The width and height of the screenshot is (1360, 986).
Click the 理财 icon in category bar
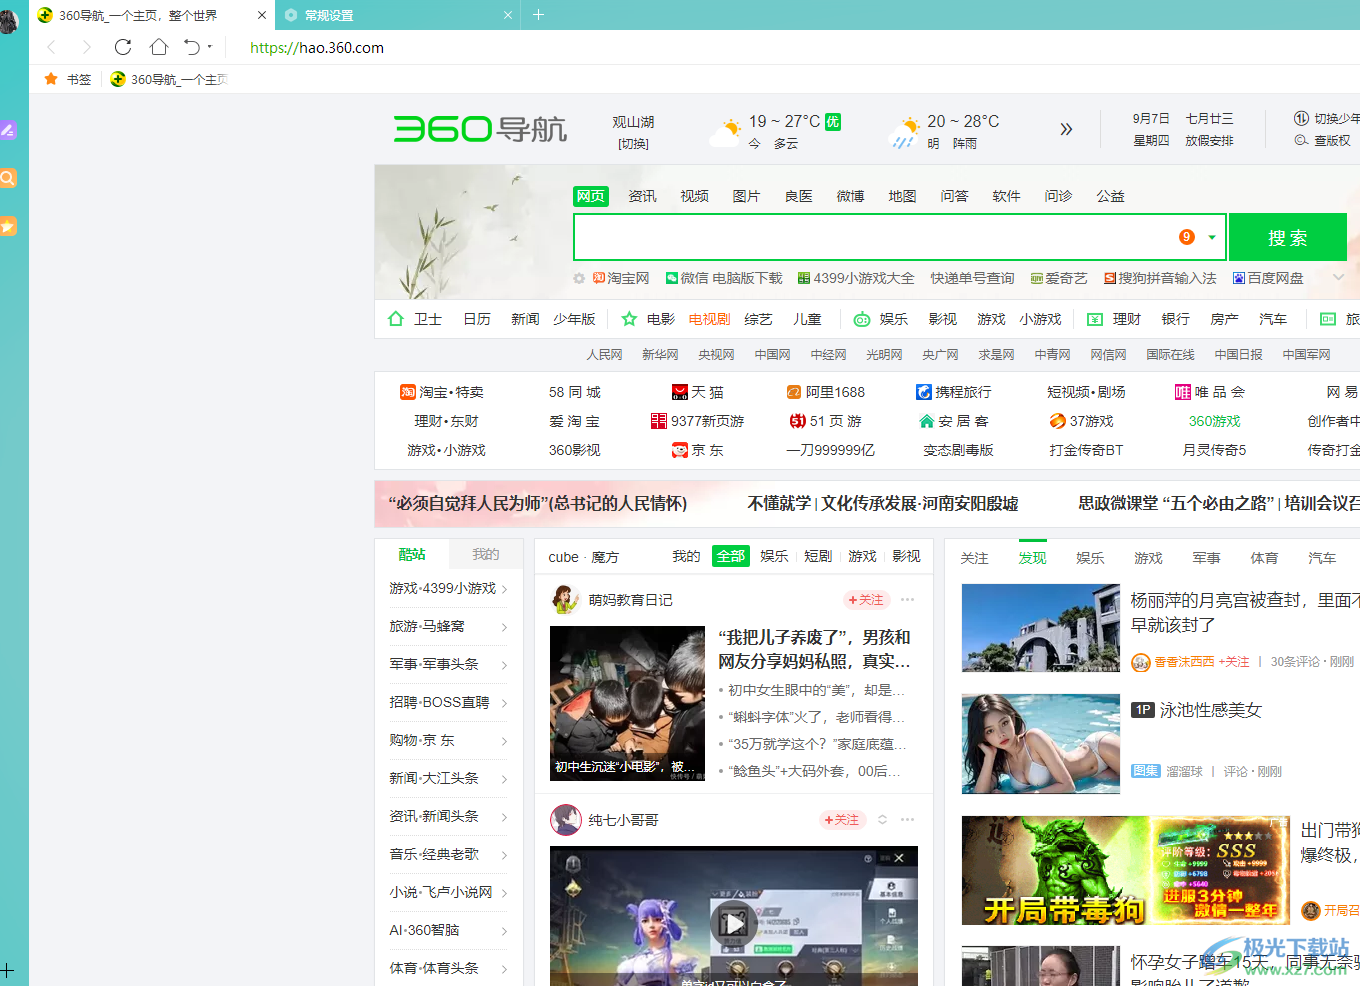1095,319
